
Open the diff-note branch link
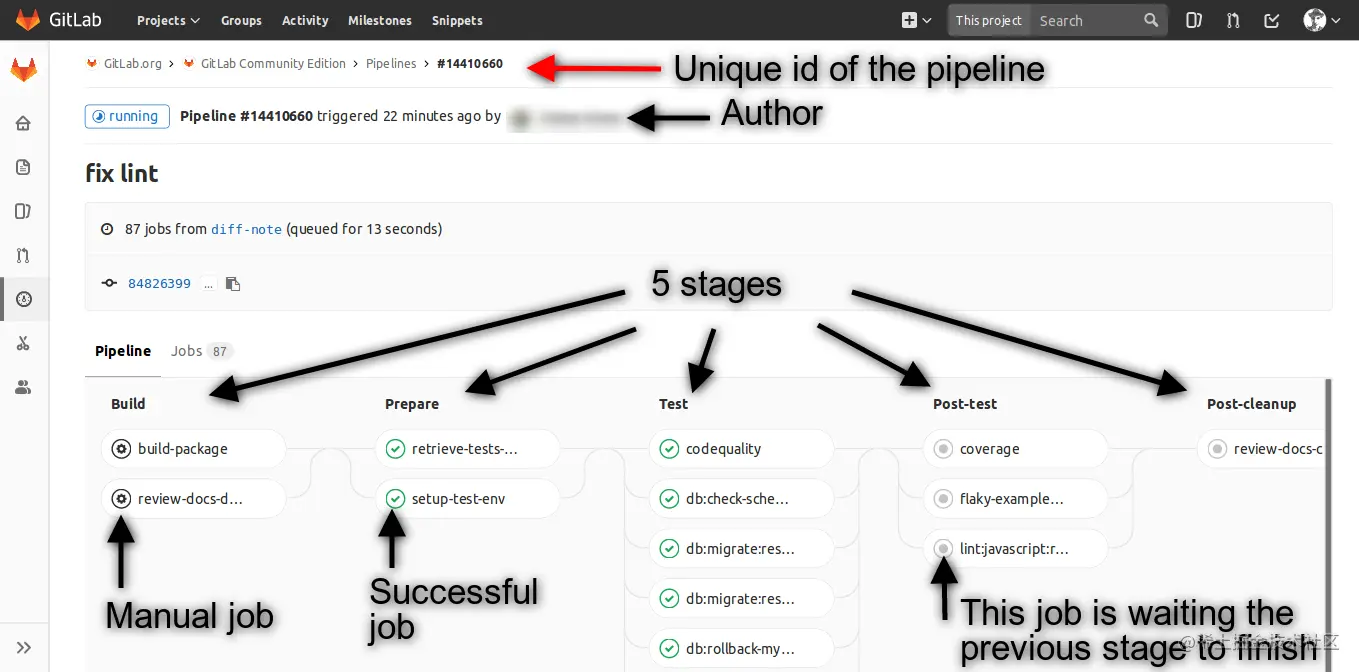(x=246, y=229)
